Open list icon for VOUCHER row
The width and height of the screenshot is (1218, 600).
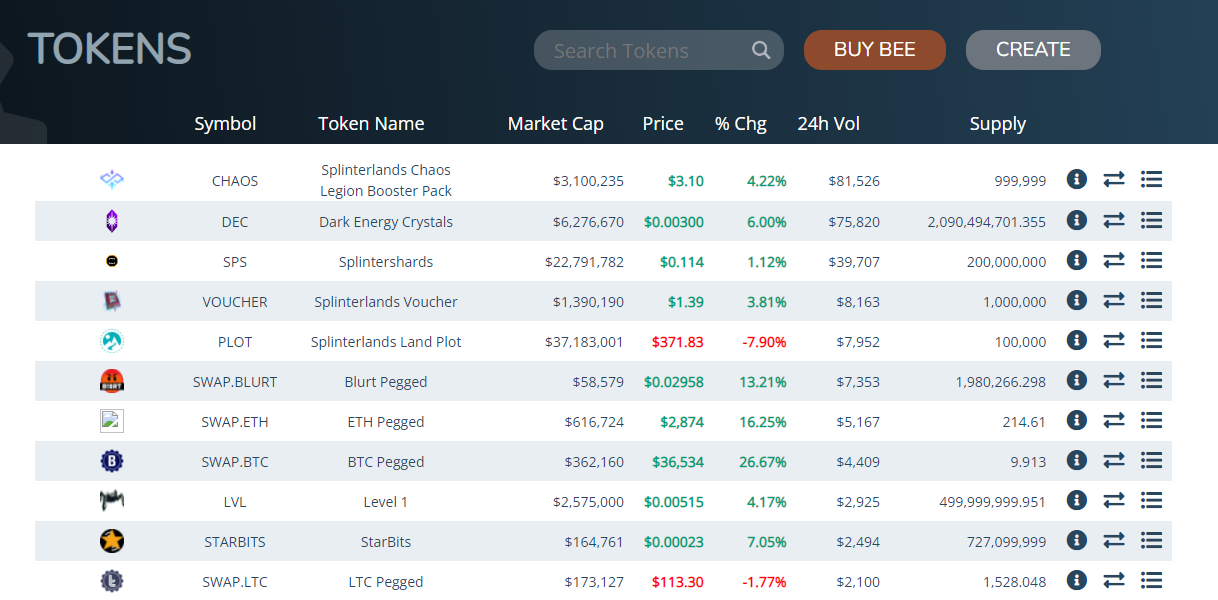(x=1151, y=300)
